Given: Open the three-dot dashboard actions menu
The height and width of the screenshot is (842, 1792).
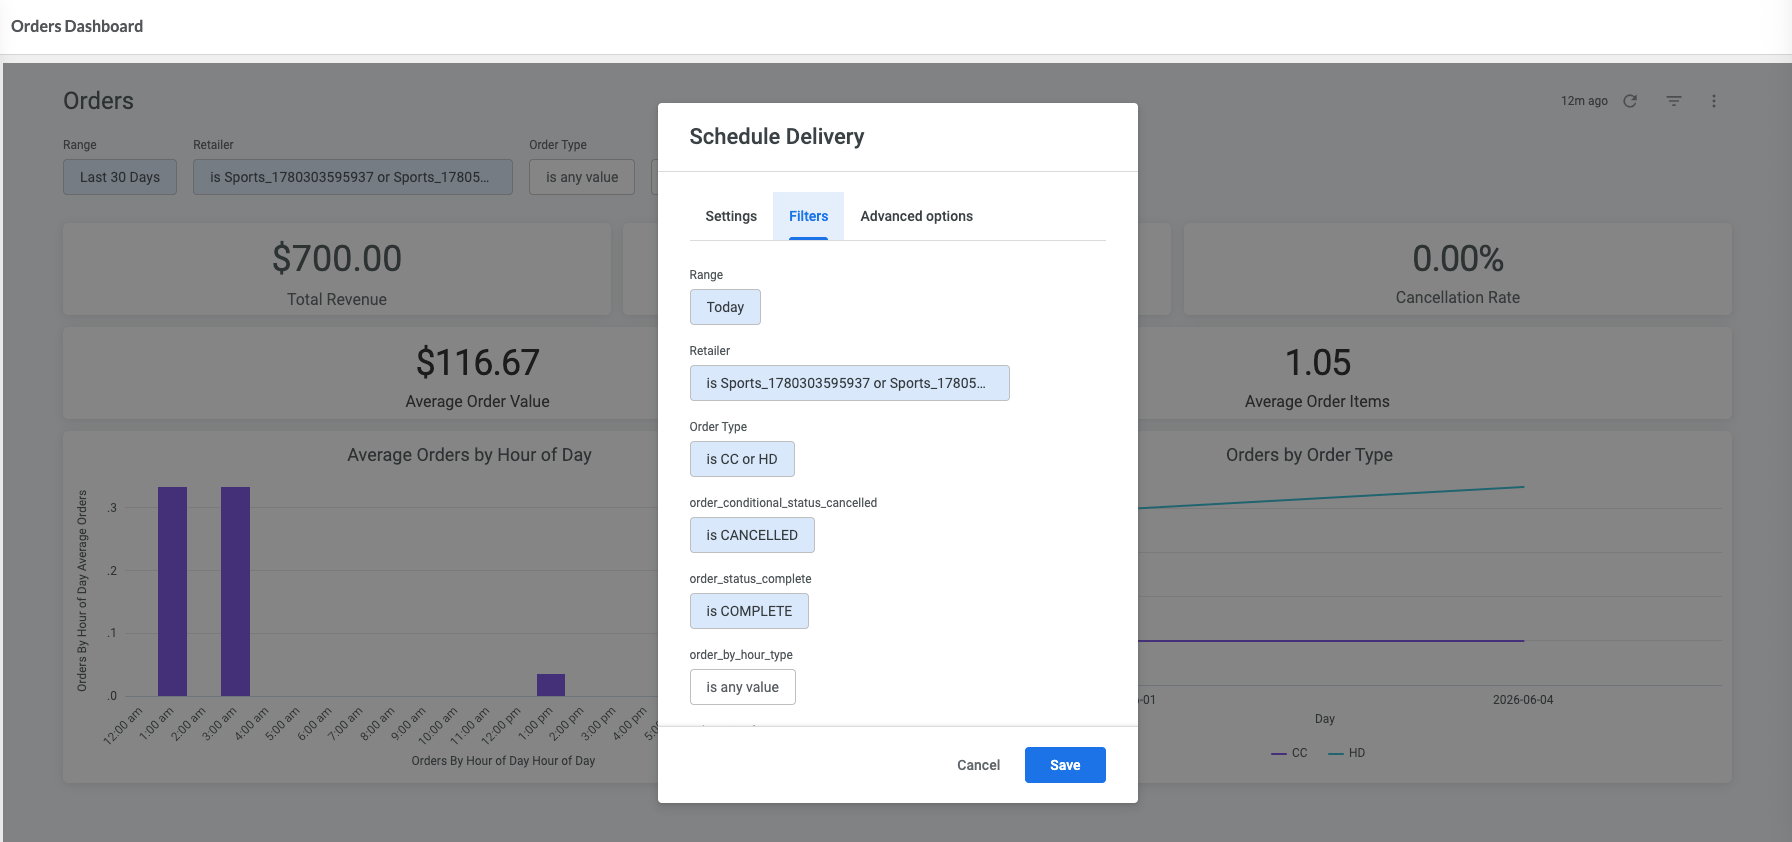Looking at the screenshot, I should point(1714,101).
